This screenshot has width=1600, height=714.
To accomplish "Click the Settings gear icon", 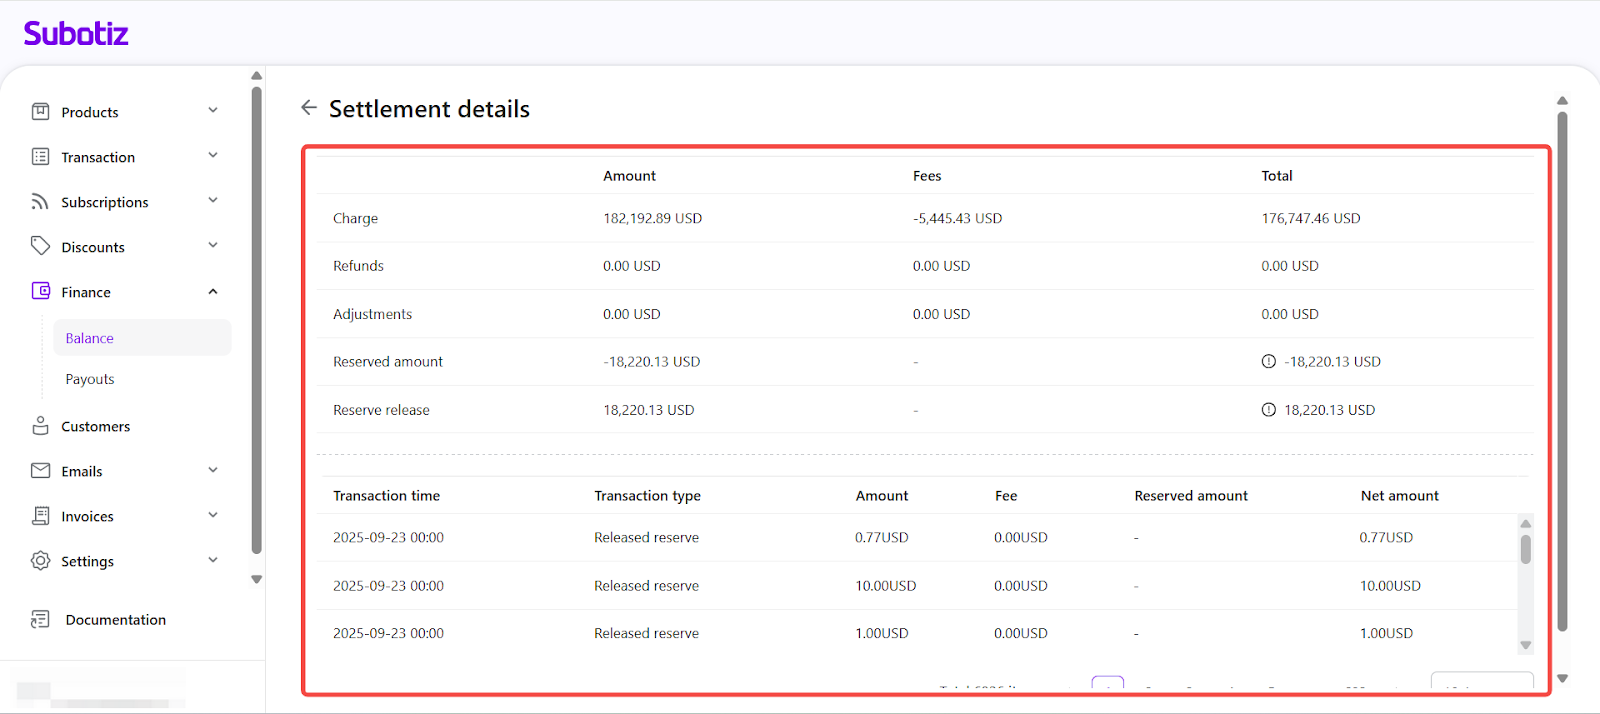I will [40, 561].
